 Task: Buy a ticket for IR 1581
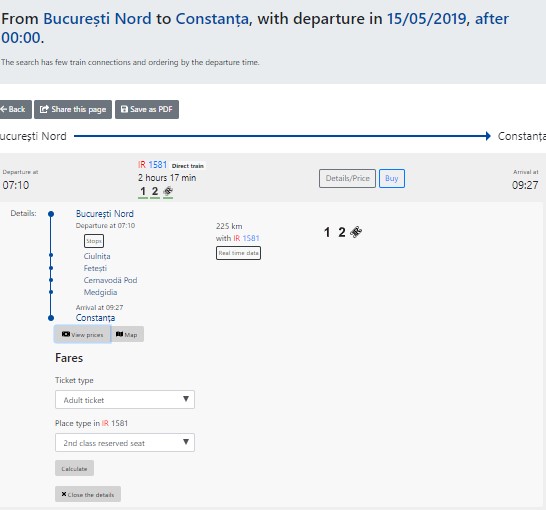pos(392,179)
